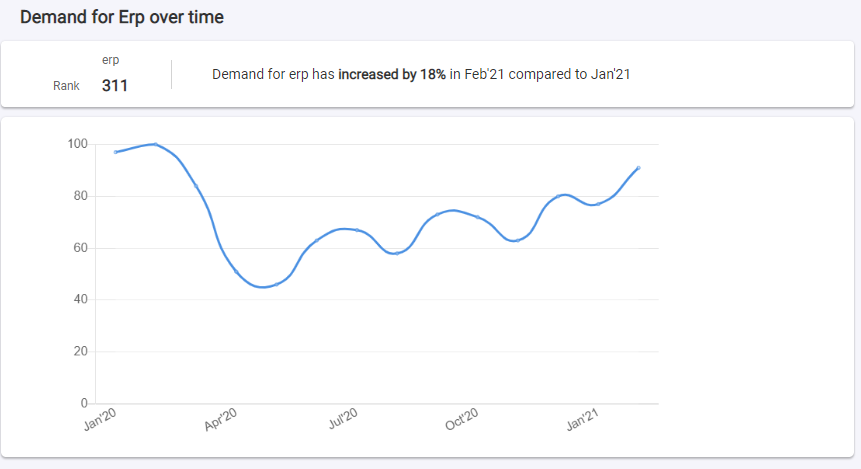Click the 20 y-axis label
This screenshot has width=861, height=469.
[80, 352]
